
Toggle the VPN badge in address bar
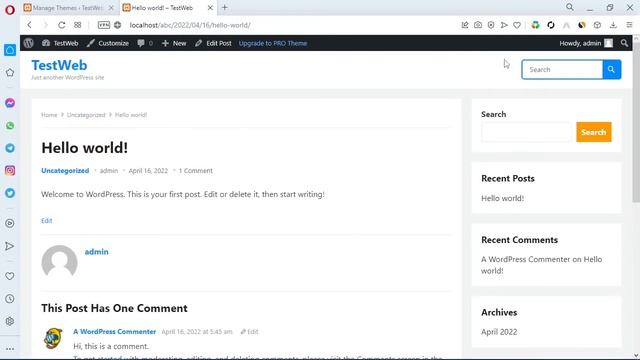[104, 25]
